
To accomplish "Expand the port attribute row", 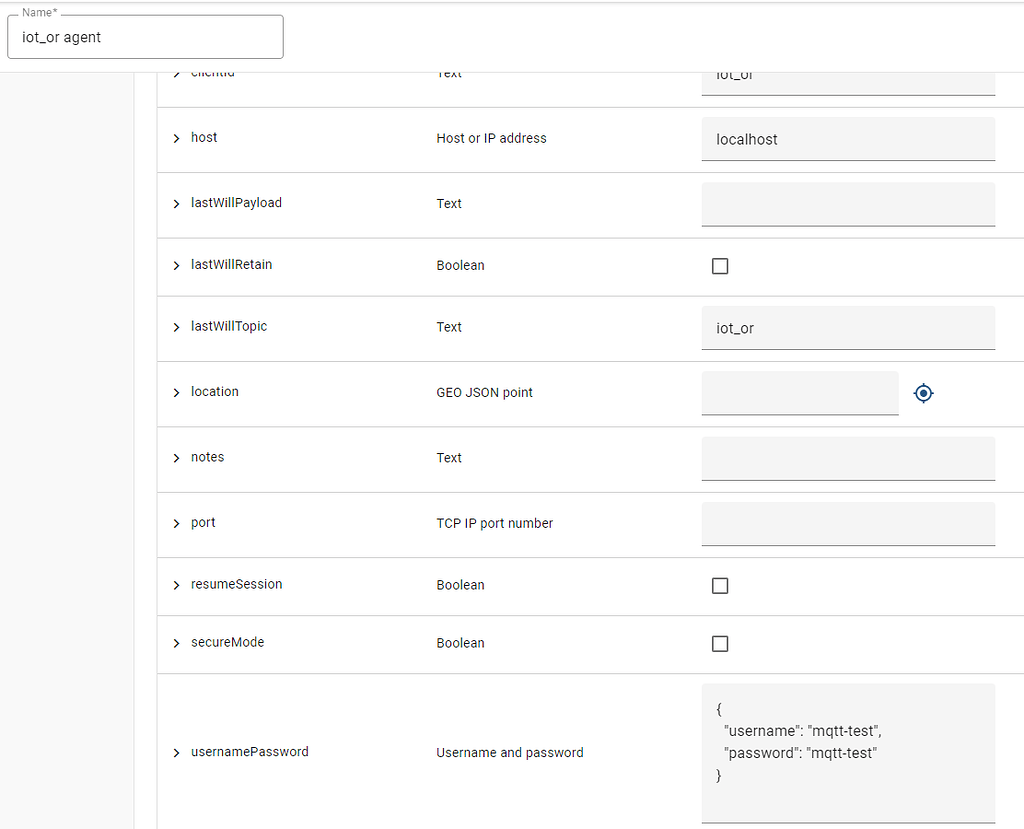I will [176, 523].
